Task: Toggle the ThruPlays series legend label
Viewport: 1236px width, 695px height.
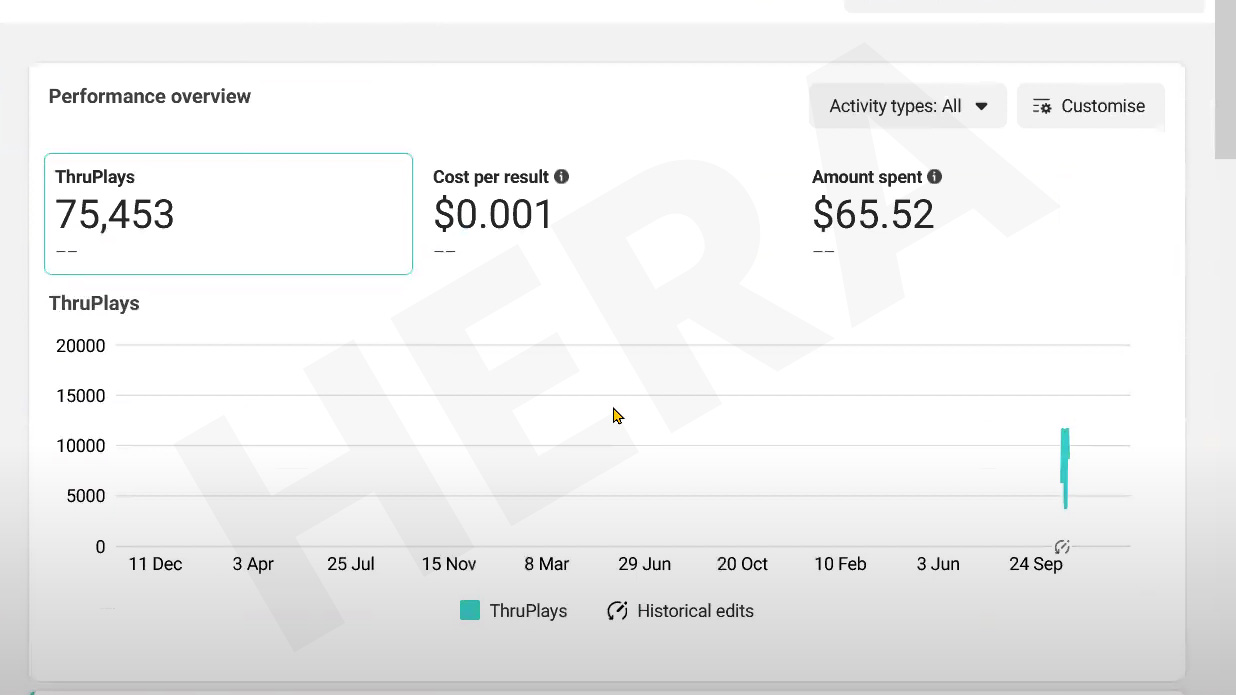Action: 528,611
